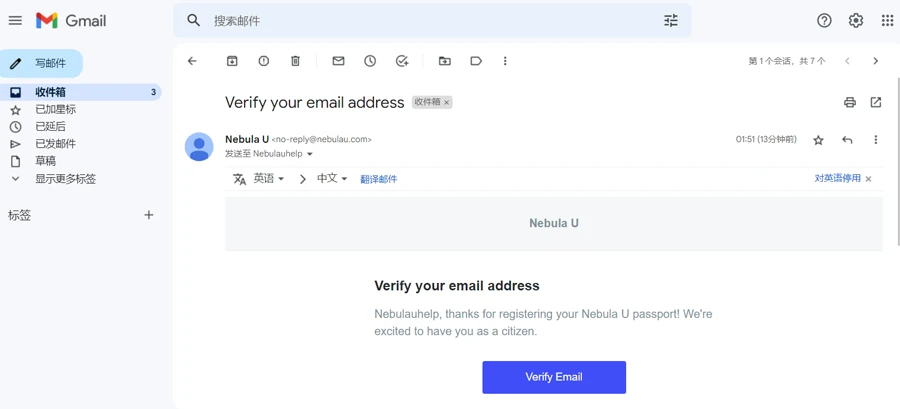Image resolution: width=900 pixels, height=409 pixels.
Task: Archive this email with the archive icon
Action: coord(232,61)
